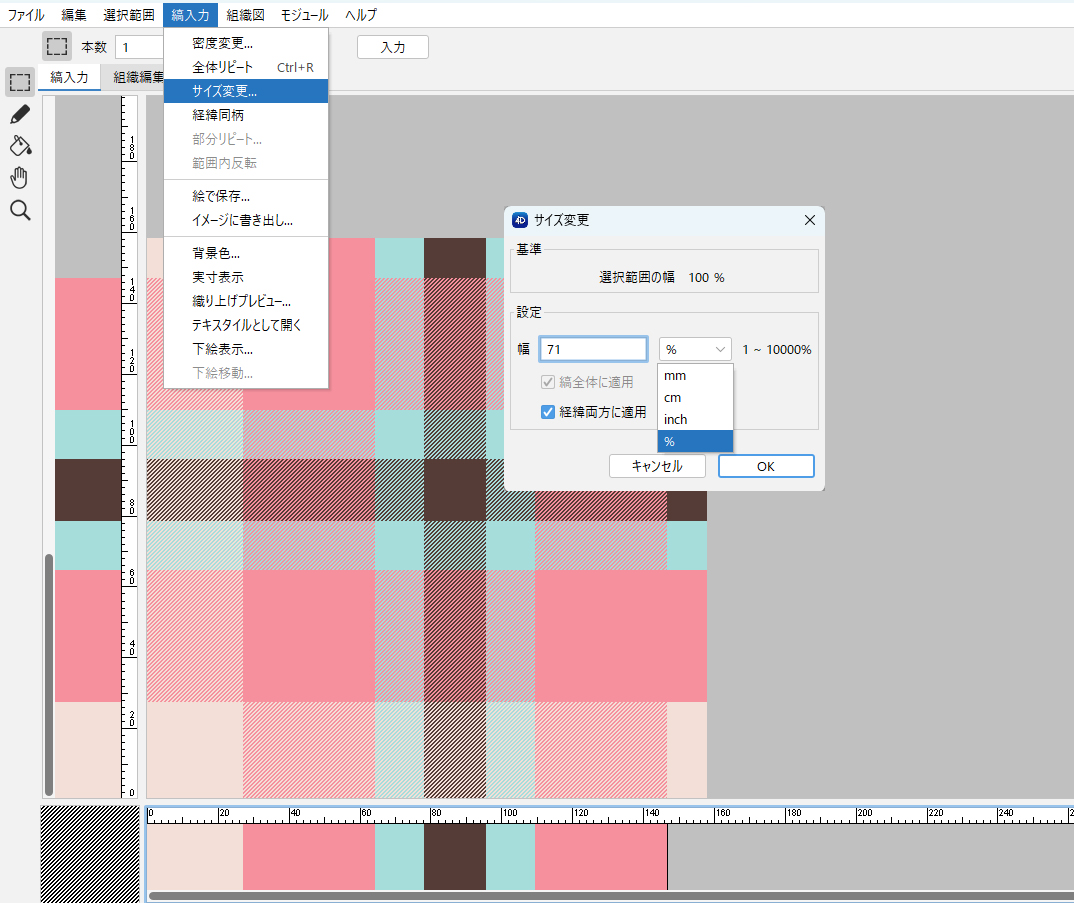Select 実寸表示 menu entry
1074x903 pixels.
coord(246,277)
